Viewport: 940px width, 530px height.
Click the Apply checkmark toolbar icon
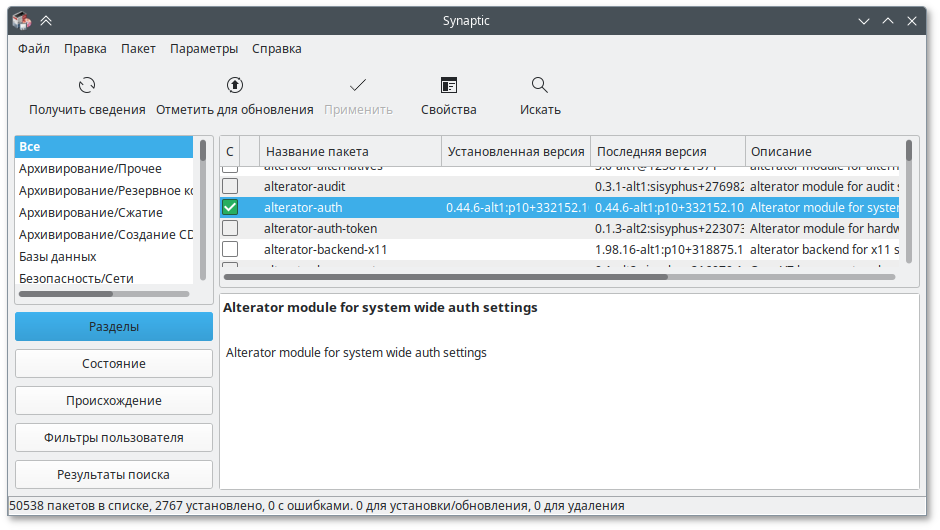pyautogui.click(x=357, y=86)
